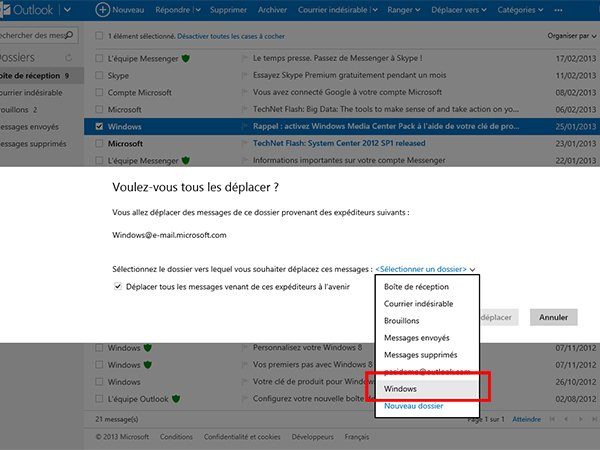The image size is (600, 450).
Task: Open the Outlook app switcher chevron
Action: (67, 10)
